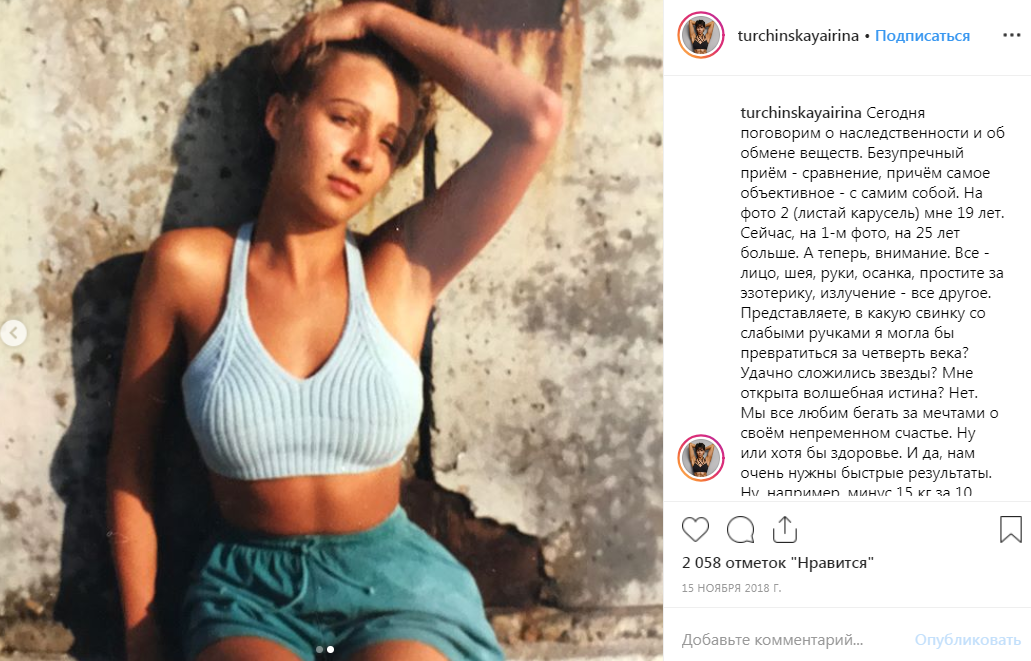Focus the Добавьте комментарий input field

tap(790, 639)
